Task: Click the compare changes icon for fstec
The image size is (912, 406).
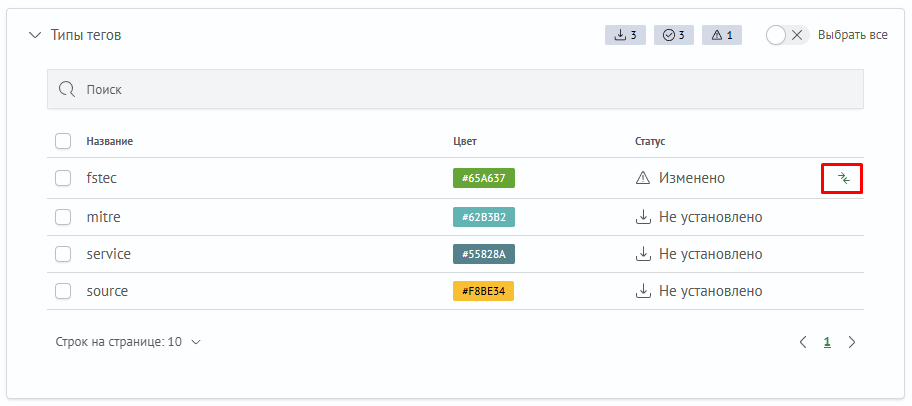Action: [843, 178]
